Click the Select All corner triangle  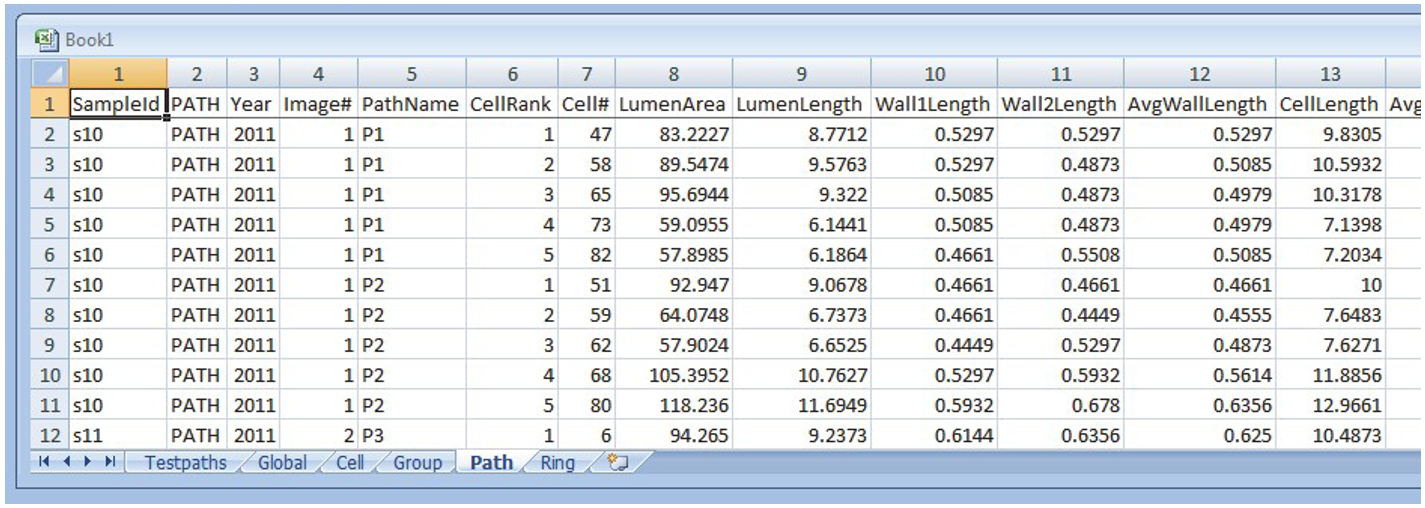coord(51,74)
